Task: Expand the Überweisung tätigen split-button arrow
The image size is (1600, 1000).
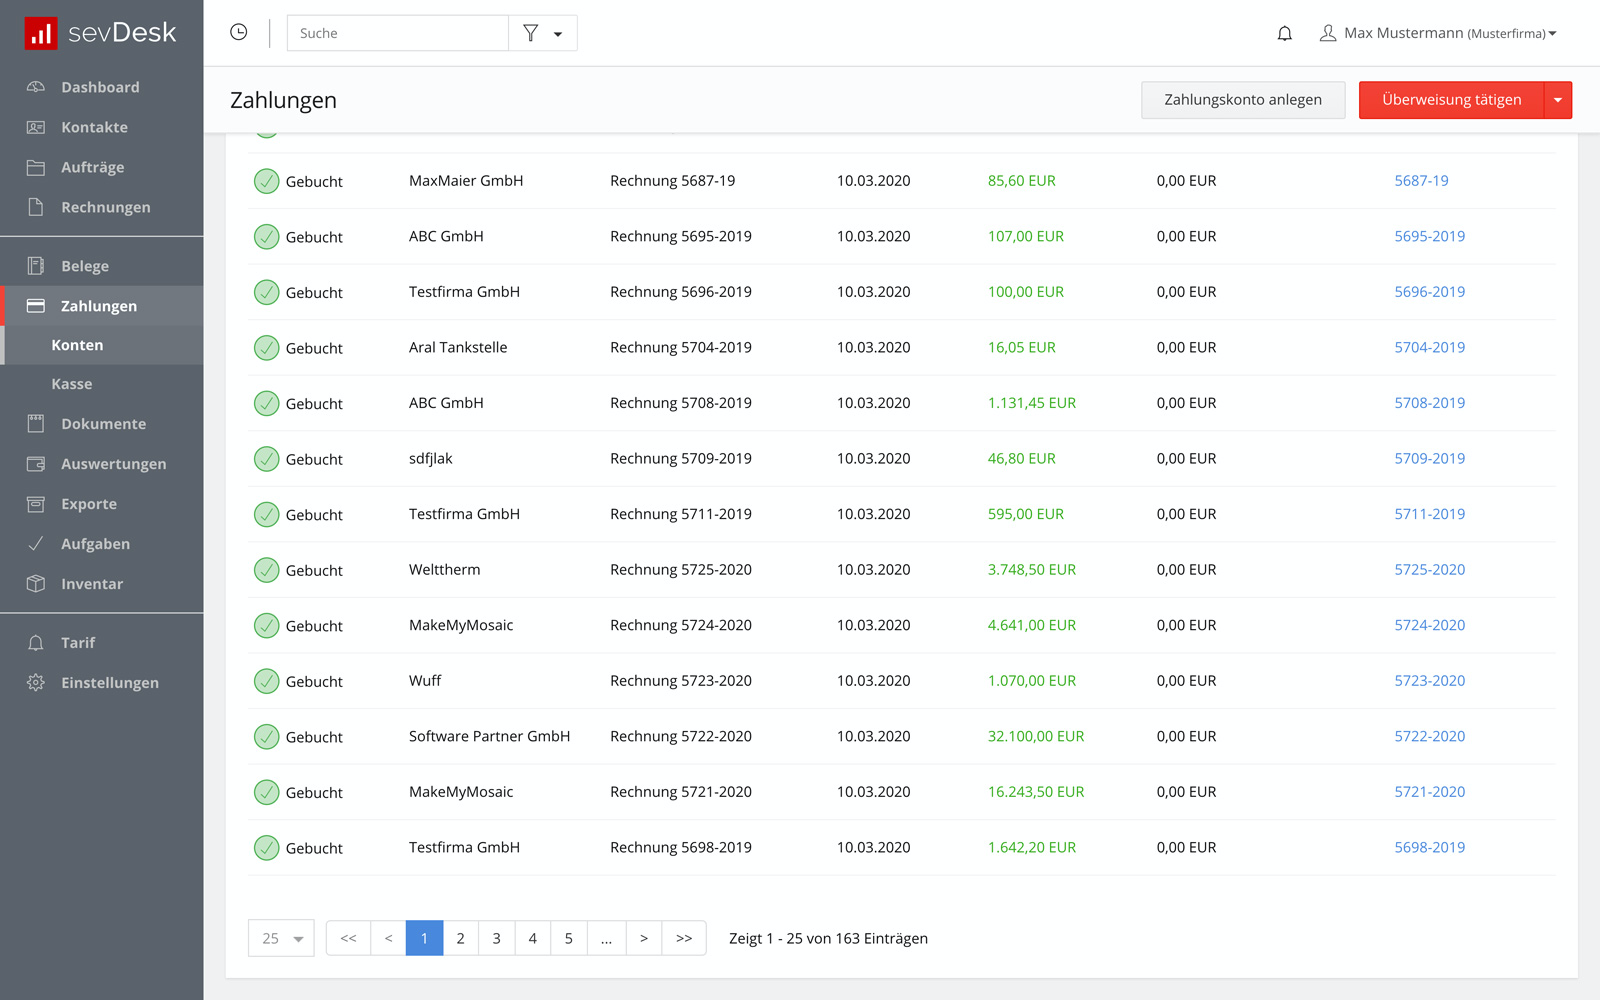Action: pyautogui.click(x=1557, y=100)
